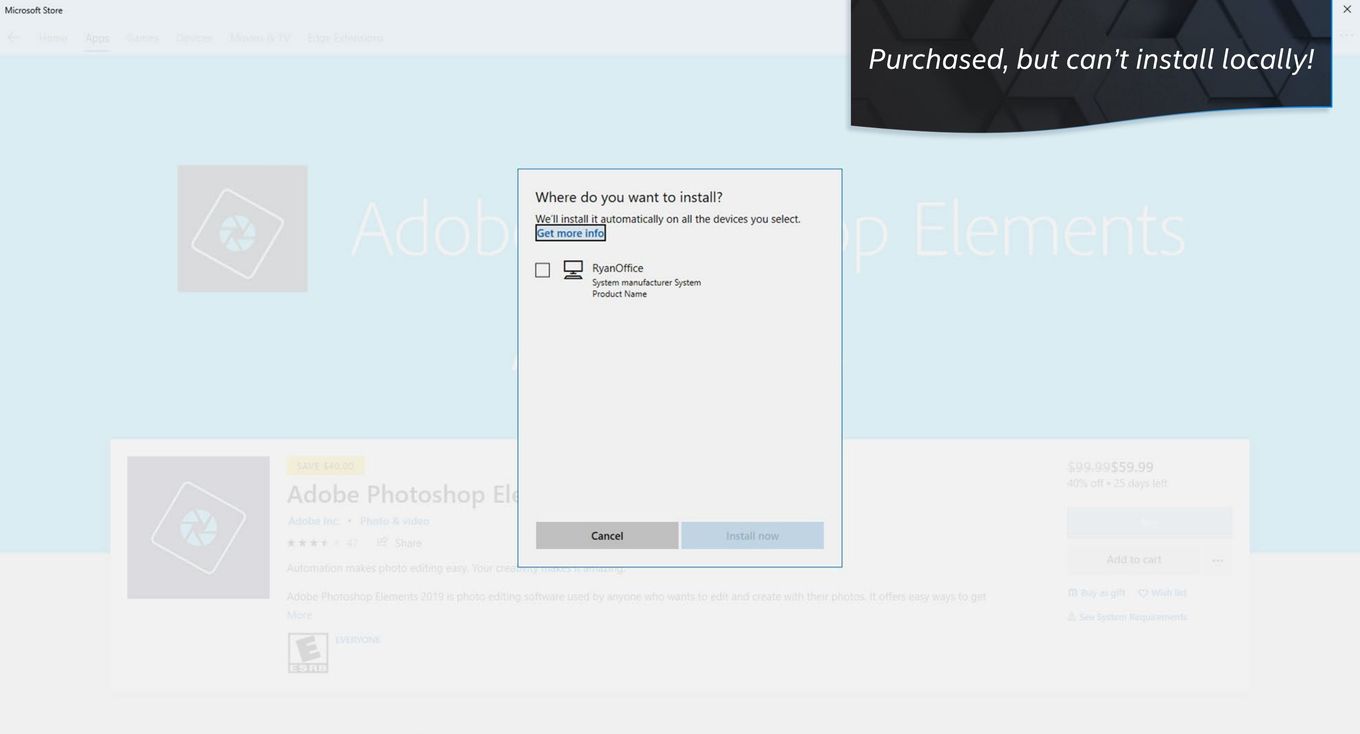Select the RyanOffice device name text

pos(618,268)
